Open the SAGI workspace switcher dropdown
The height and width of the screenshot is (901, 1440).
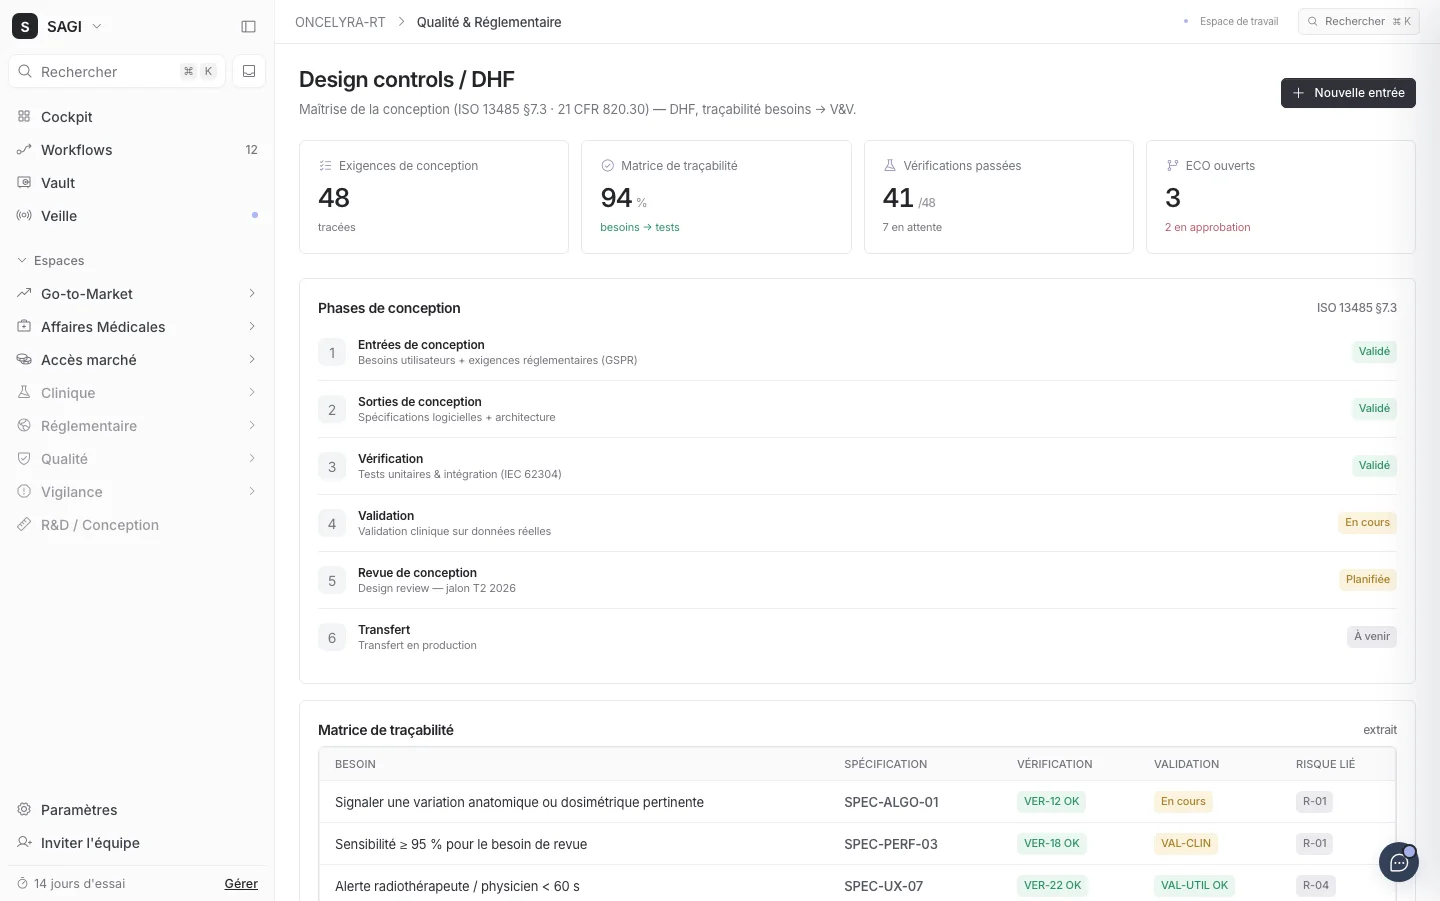[x=57, y=26]
